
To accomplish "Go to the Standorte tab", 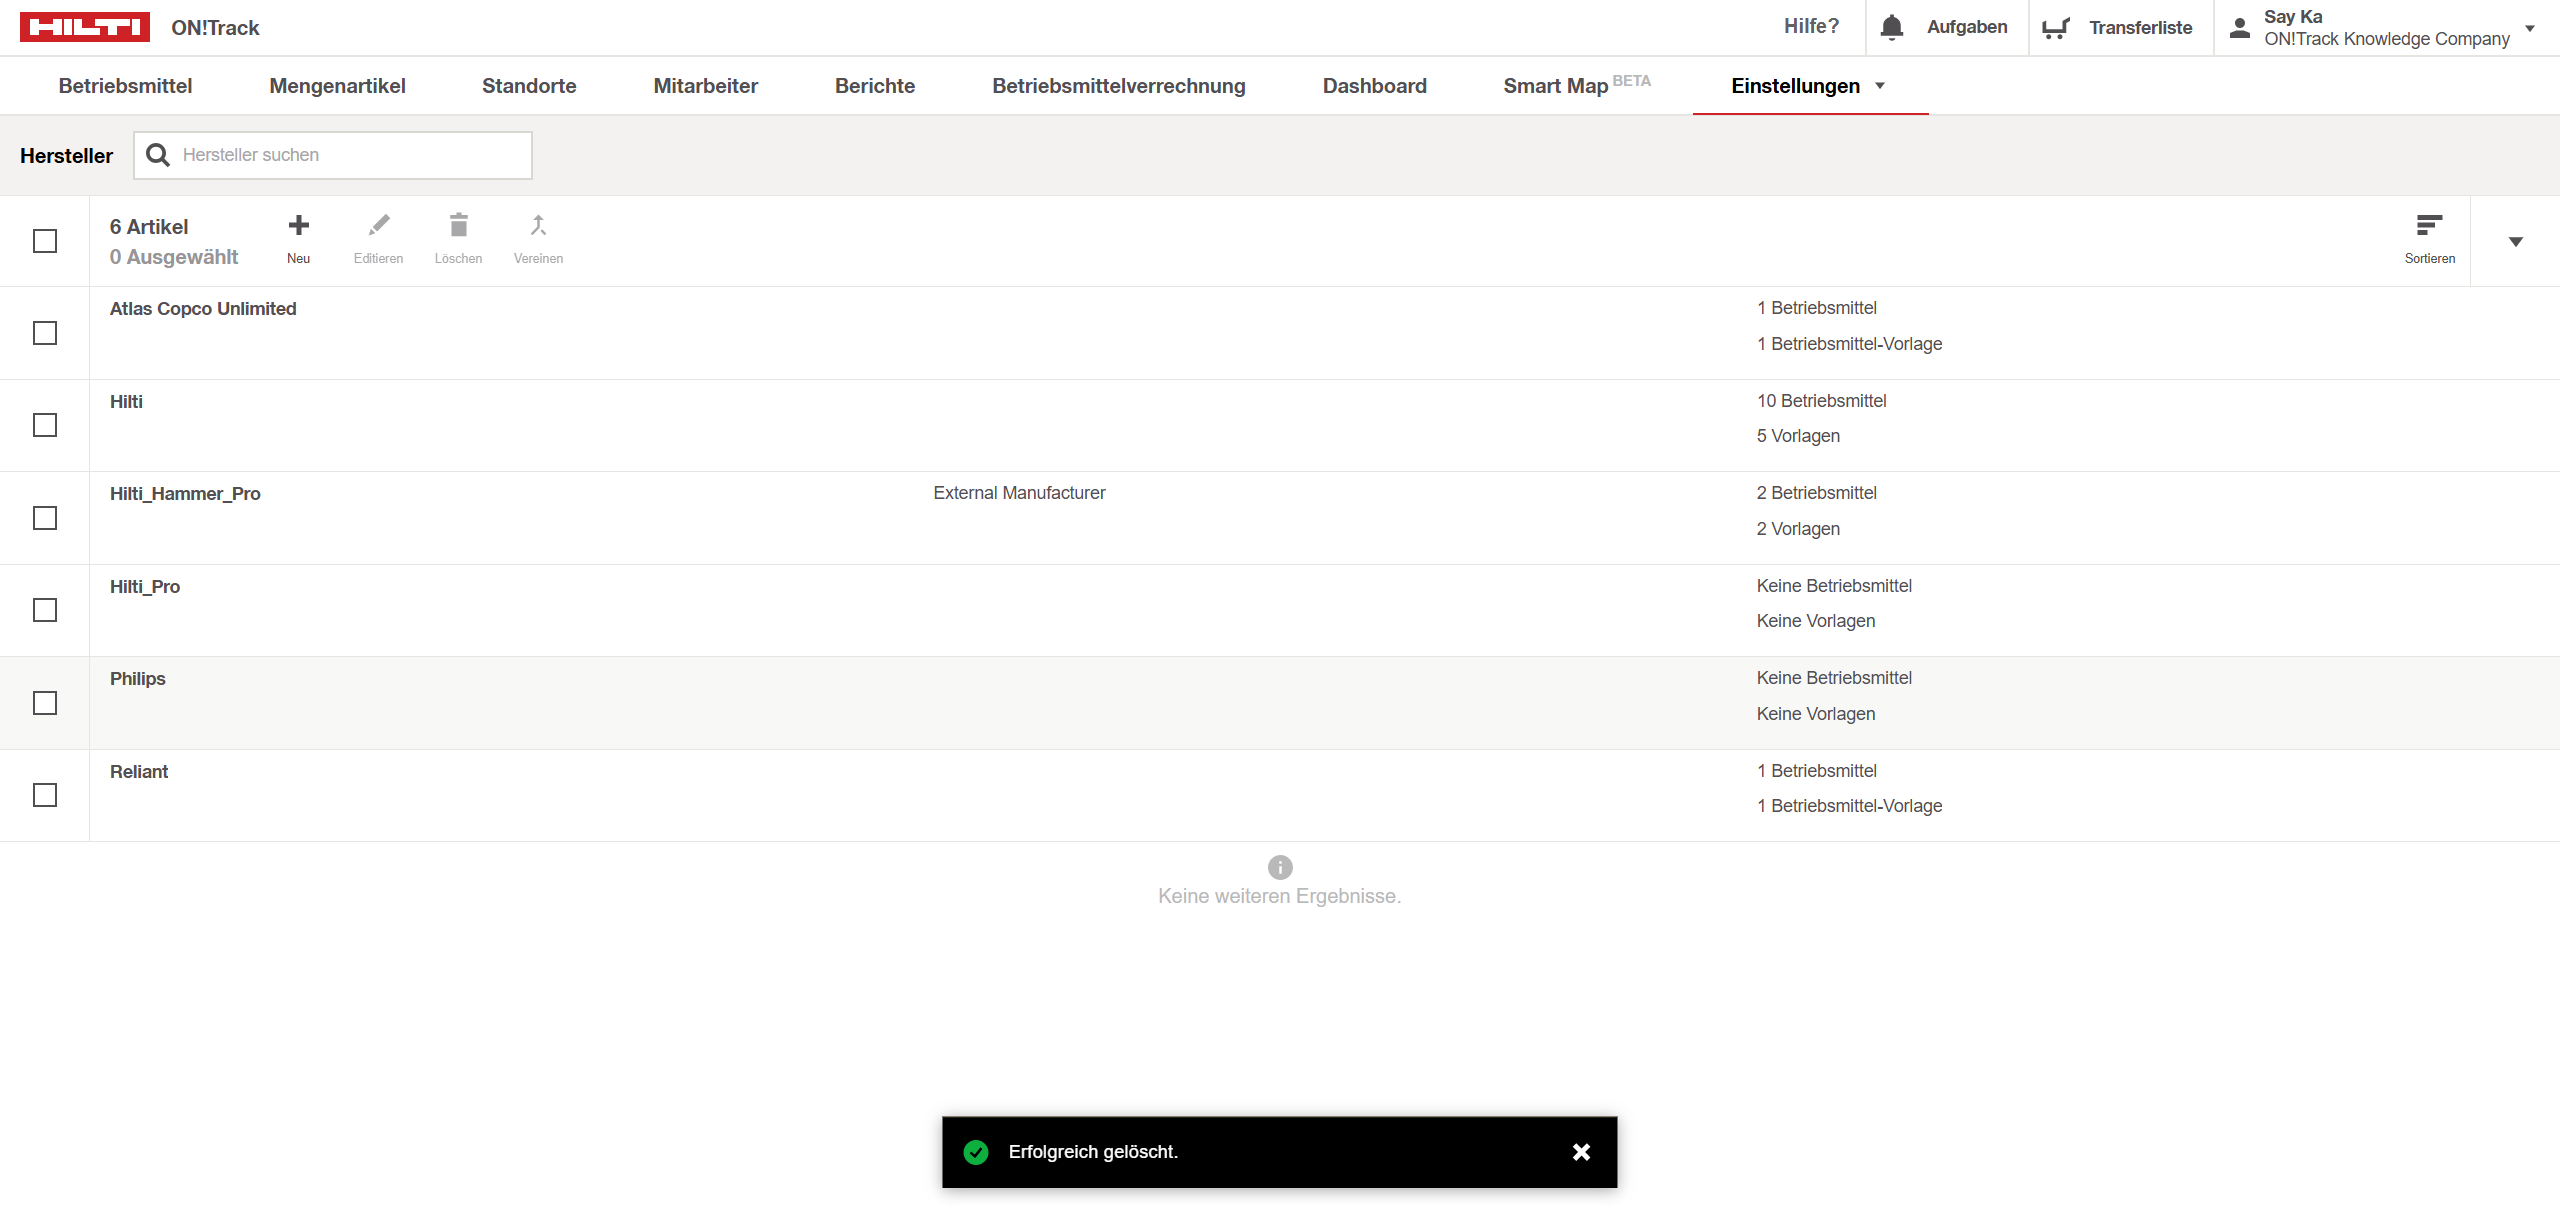I will tap(529, 86).
